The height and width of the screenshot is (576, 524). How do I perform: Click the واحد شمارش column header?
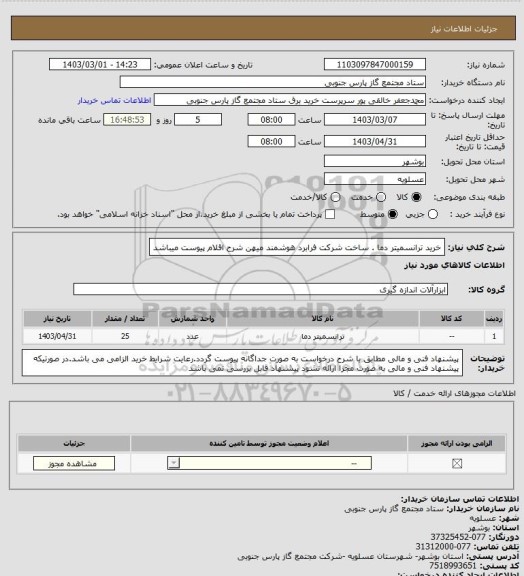pos(193,318)
